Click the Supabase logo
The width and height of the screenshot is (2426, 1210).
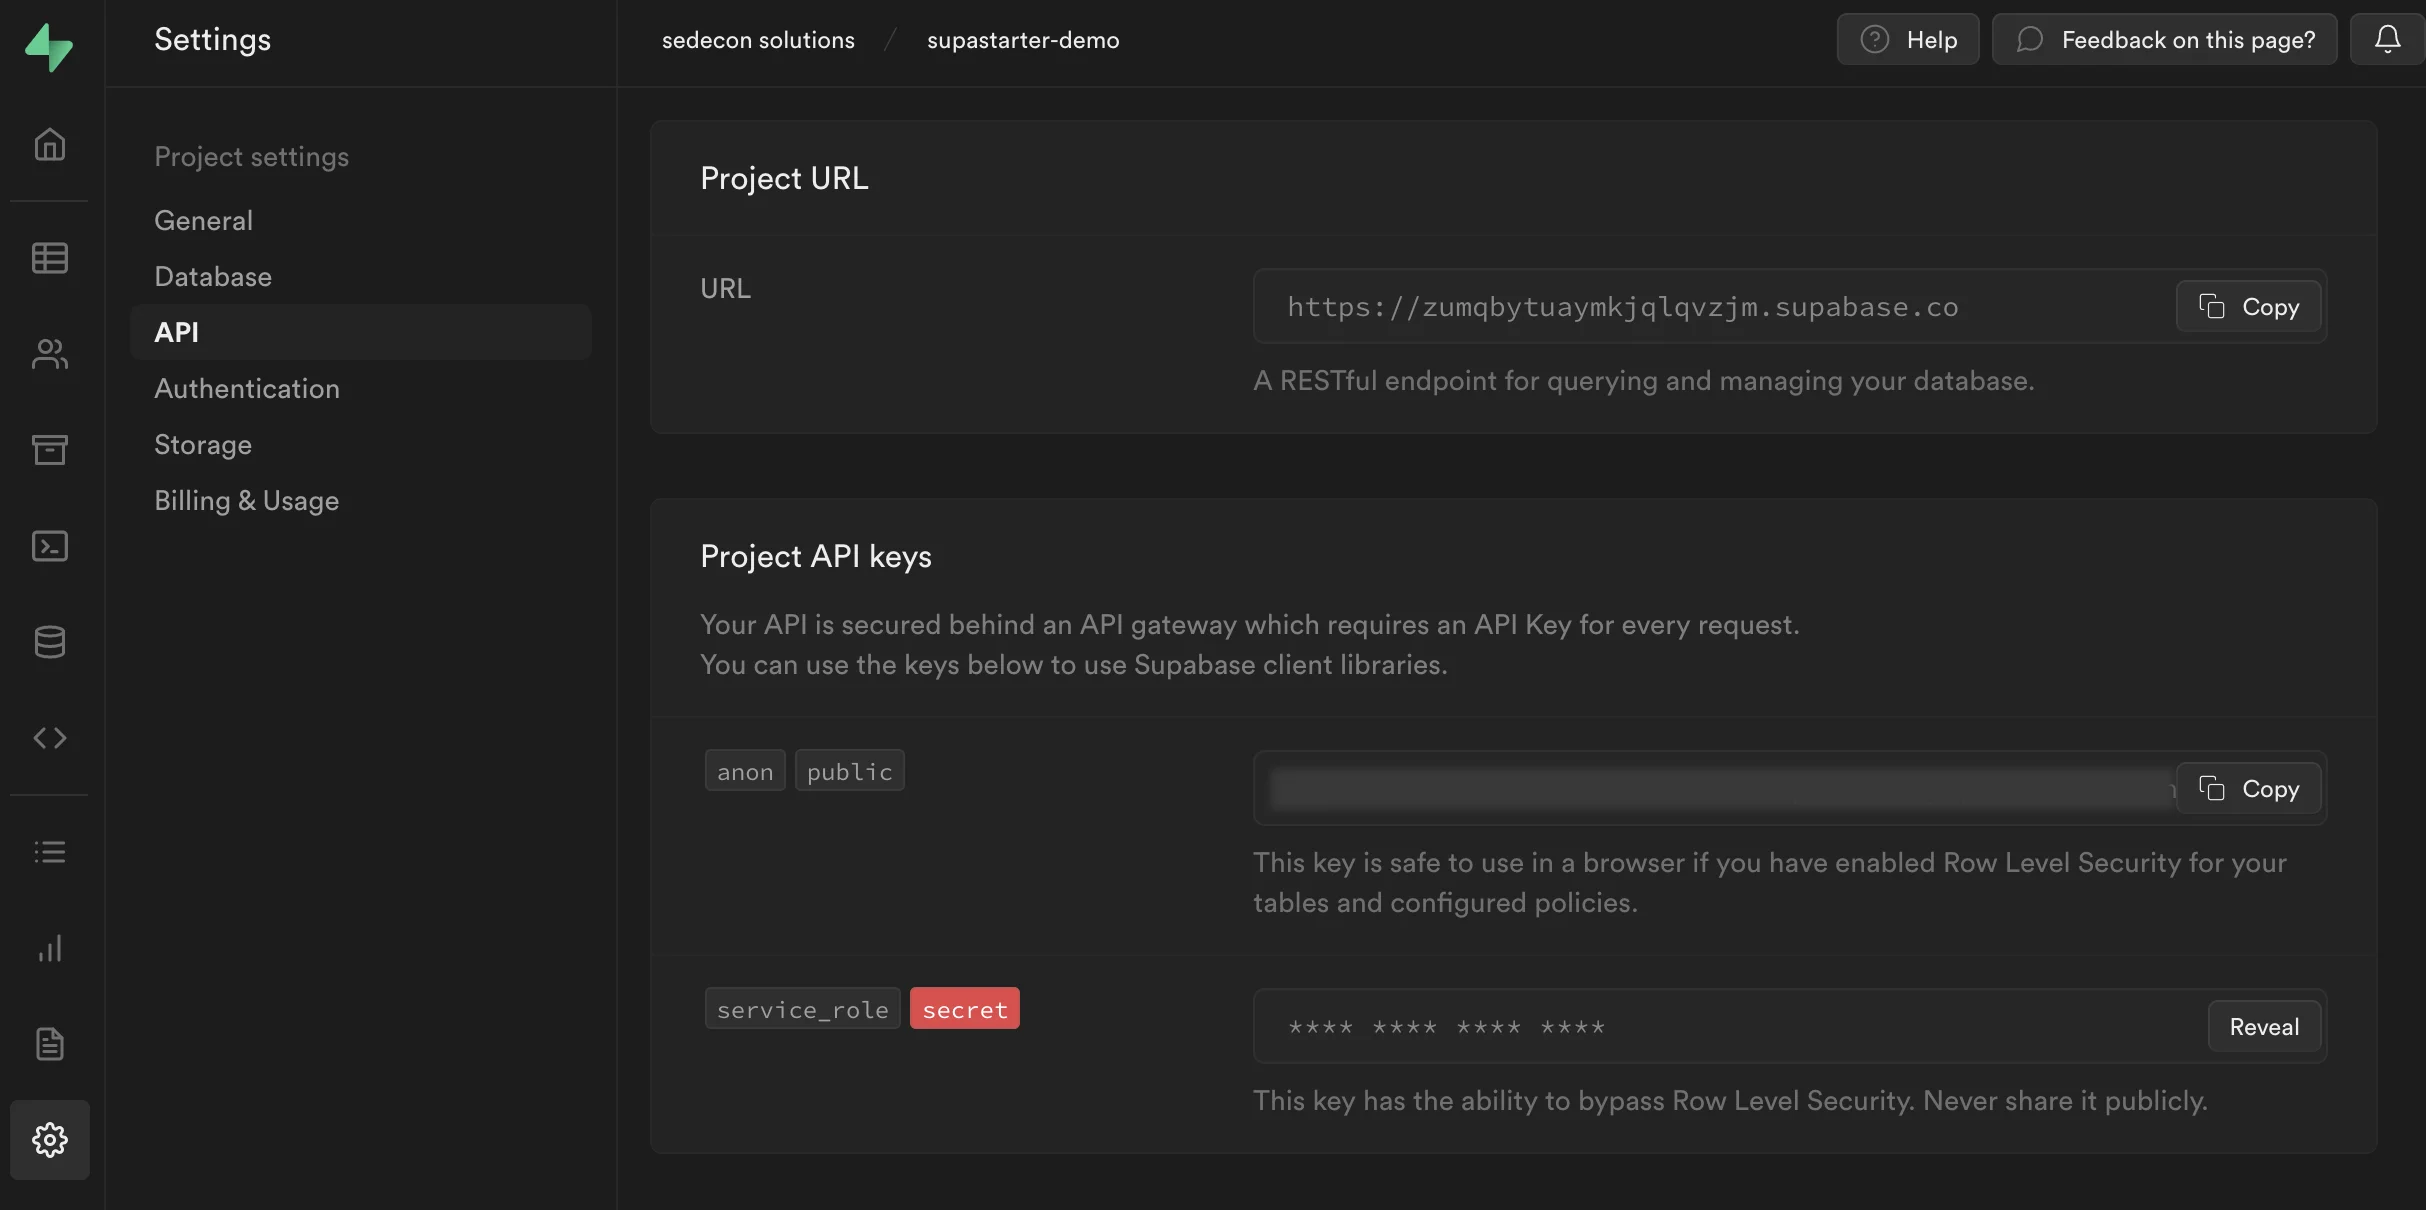click(48, 46)
